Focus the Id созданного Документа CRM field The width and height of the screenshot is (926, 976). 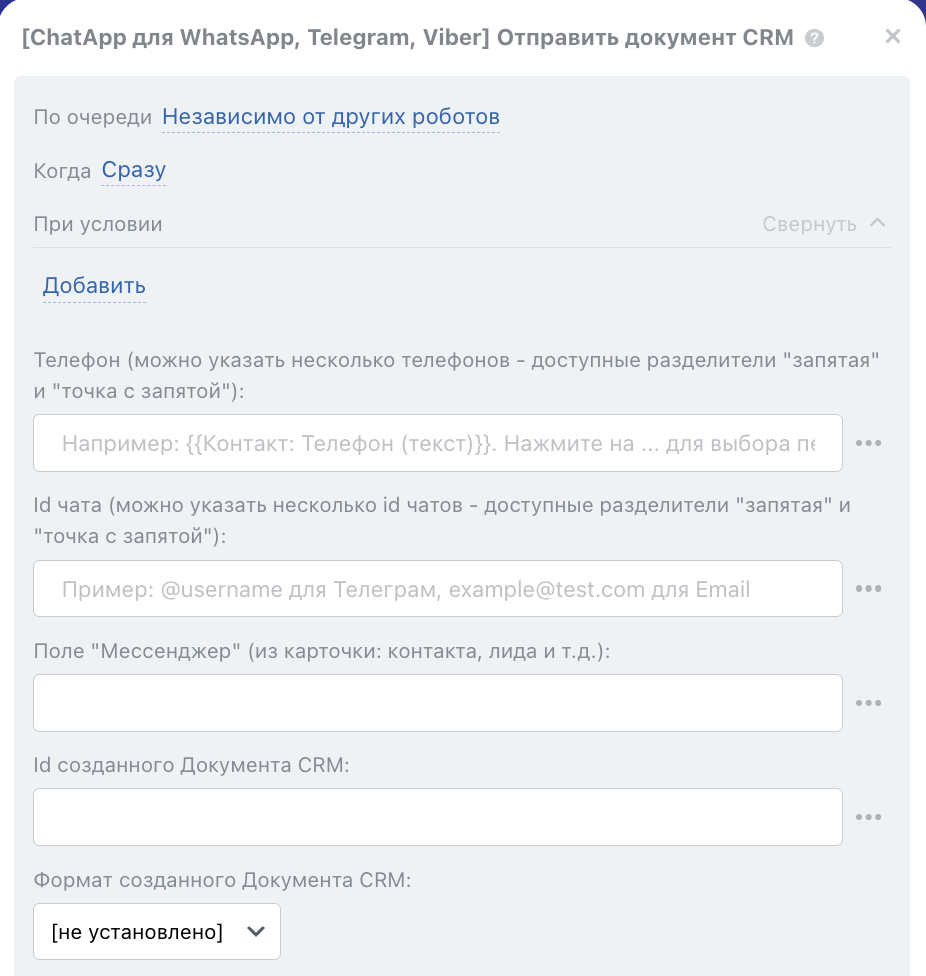pyautogui.click(x=438, y=817)
